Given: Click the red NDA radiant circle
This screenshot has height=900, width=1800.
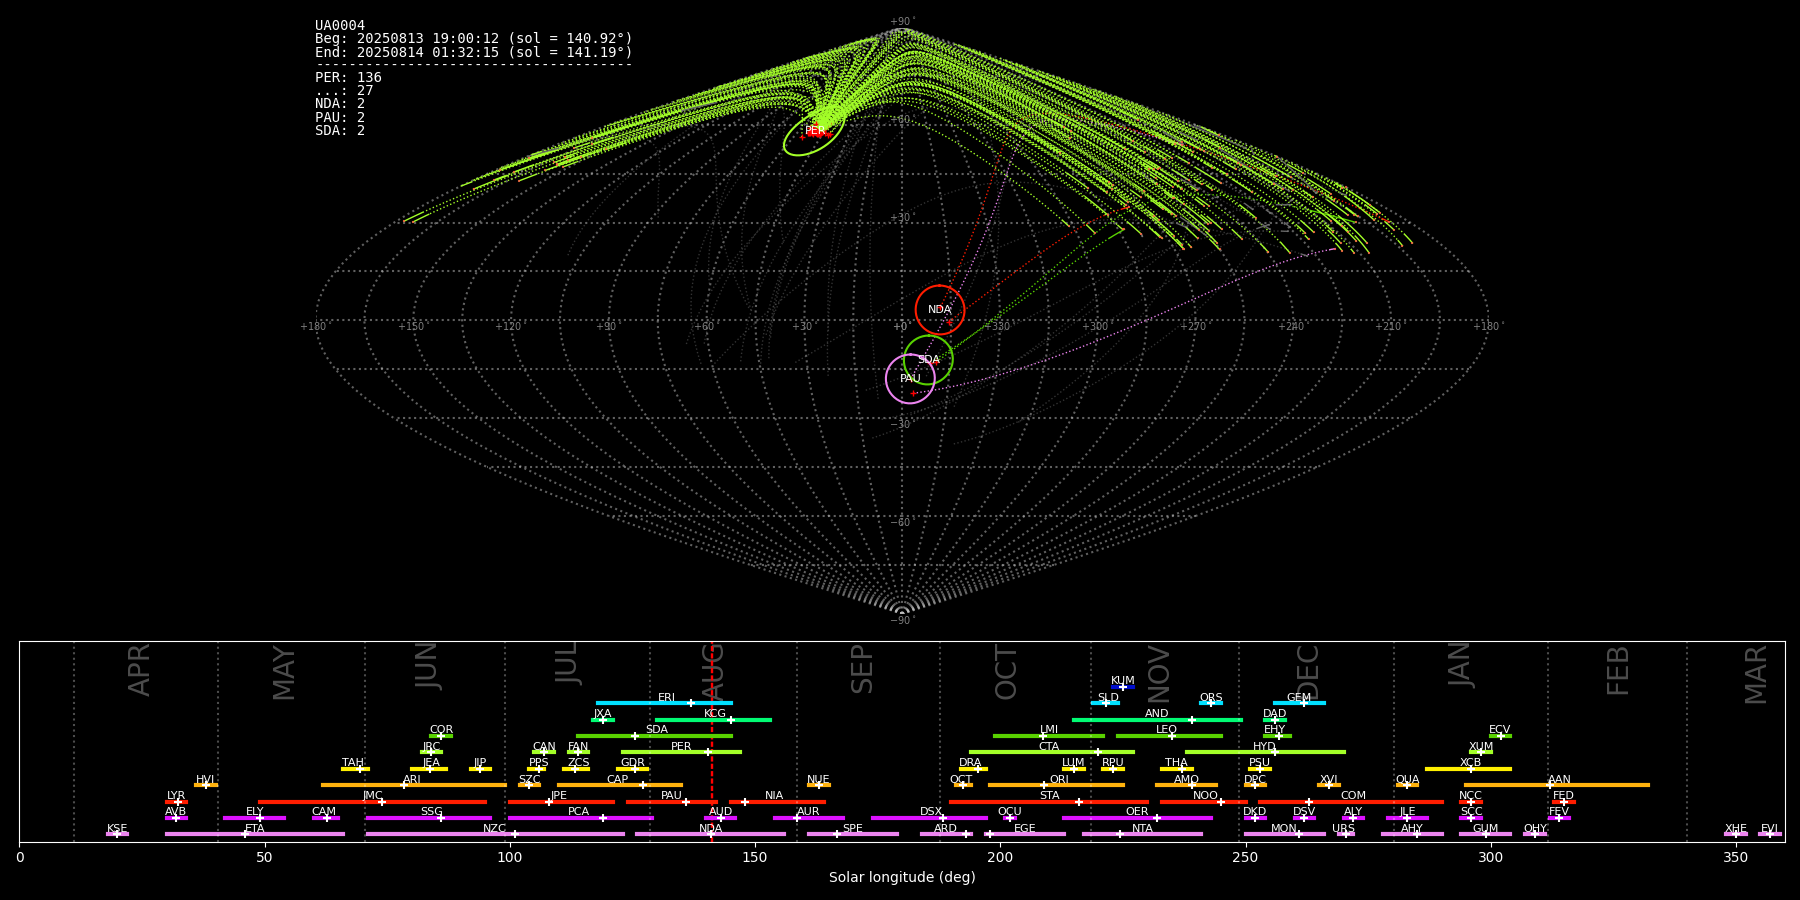Looking at the screenshot, I should click(940, 310).
